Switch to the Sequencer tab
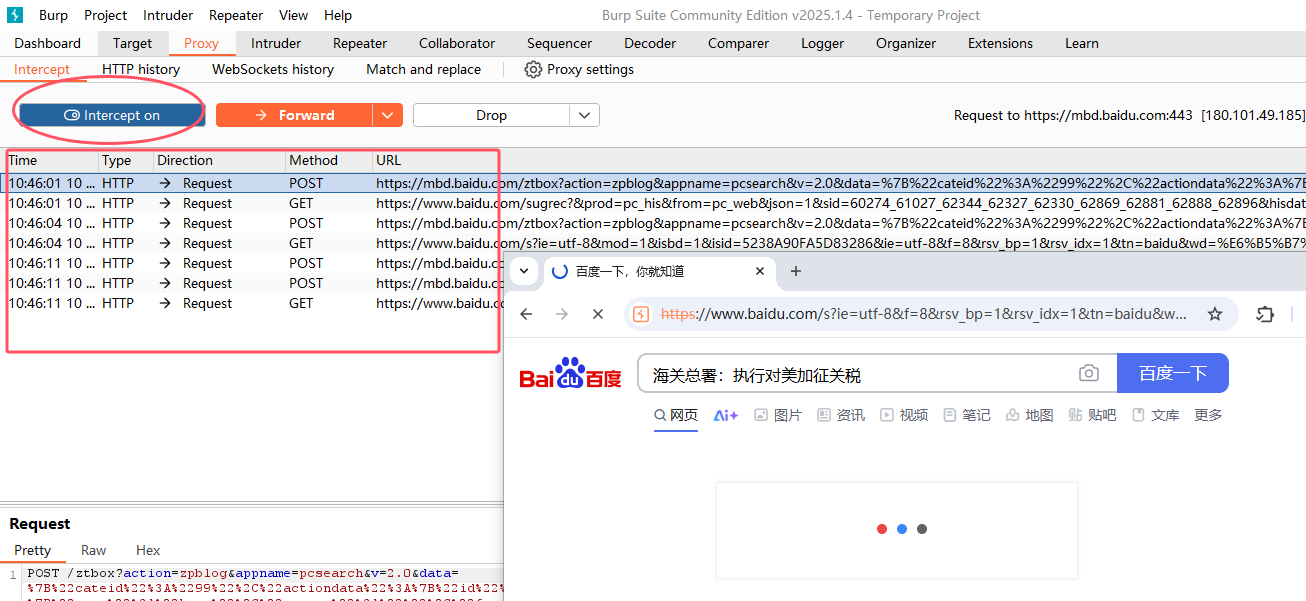The image size is (1306, 601). coord(560,43)
